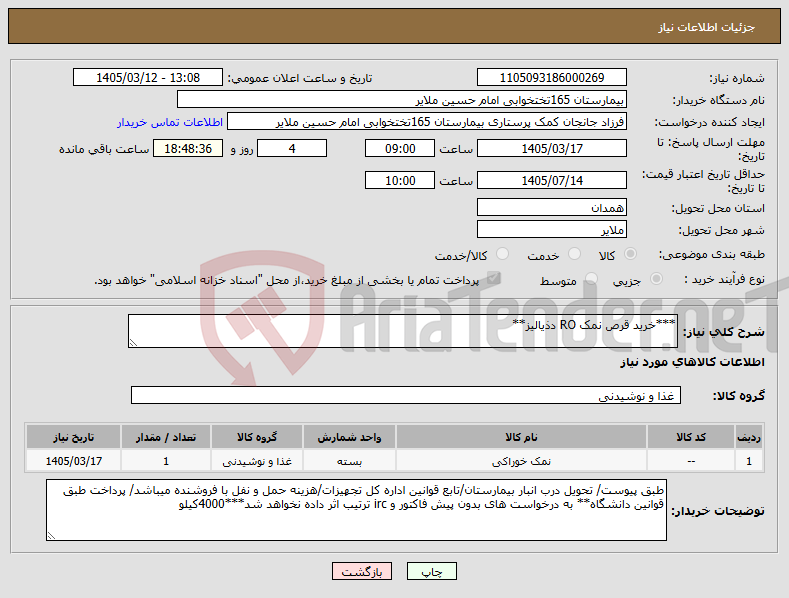This screenshot has width=789, height=598.
Task: Click the response deadline date 1405/03/17 field
Action: click(551, 148)
